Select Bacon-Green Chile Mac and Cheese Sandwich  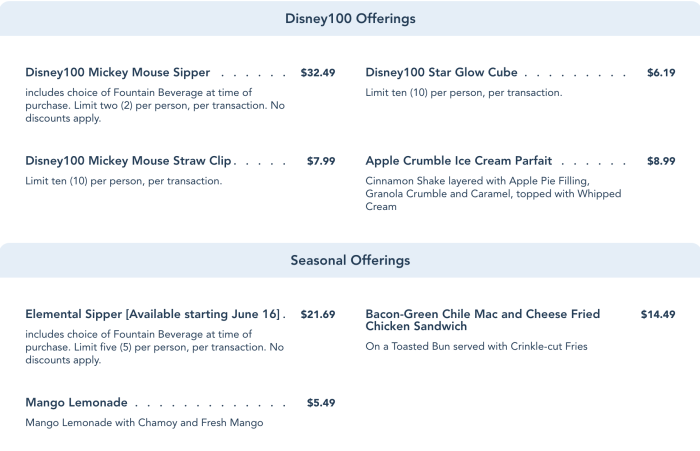pyautogui.click(x=483, y=320)
